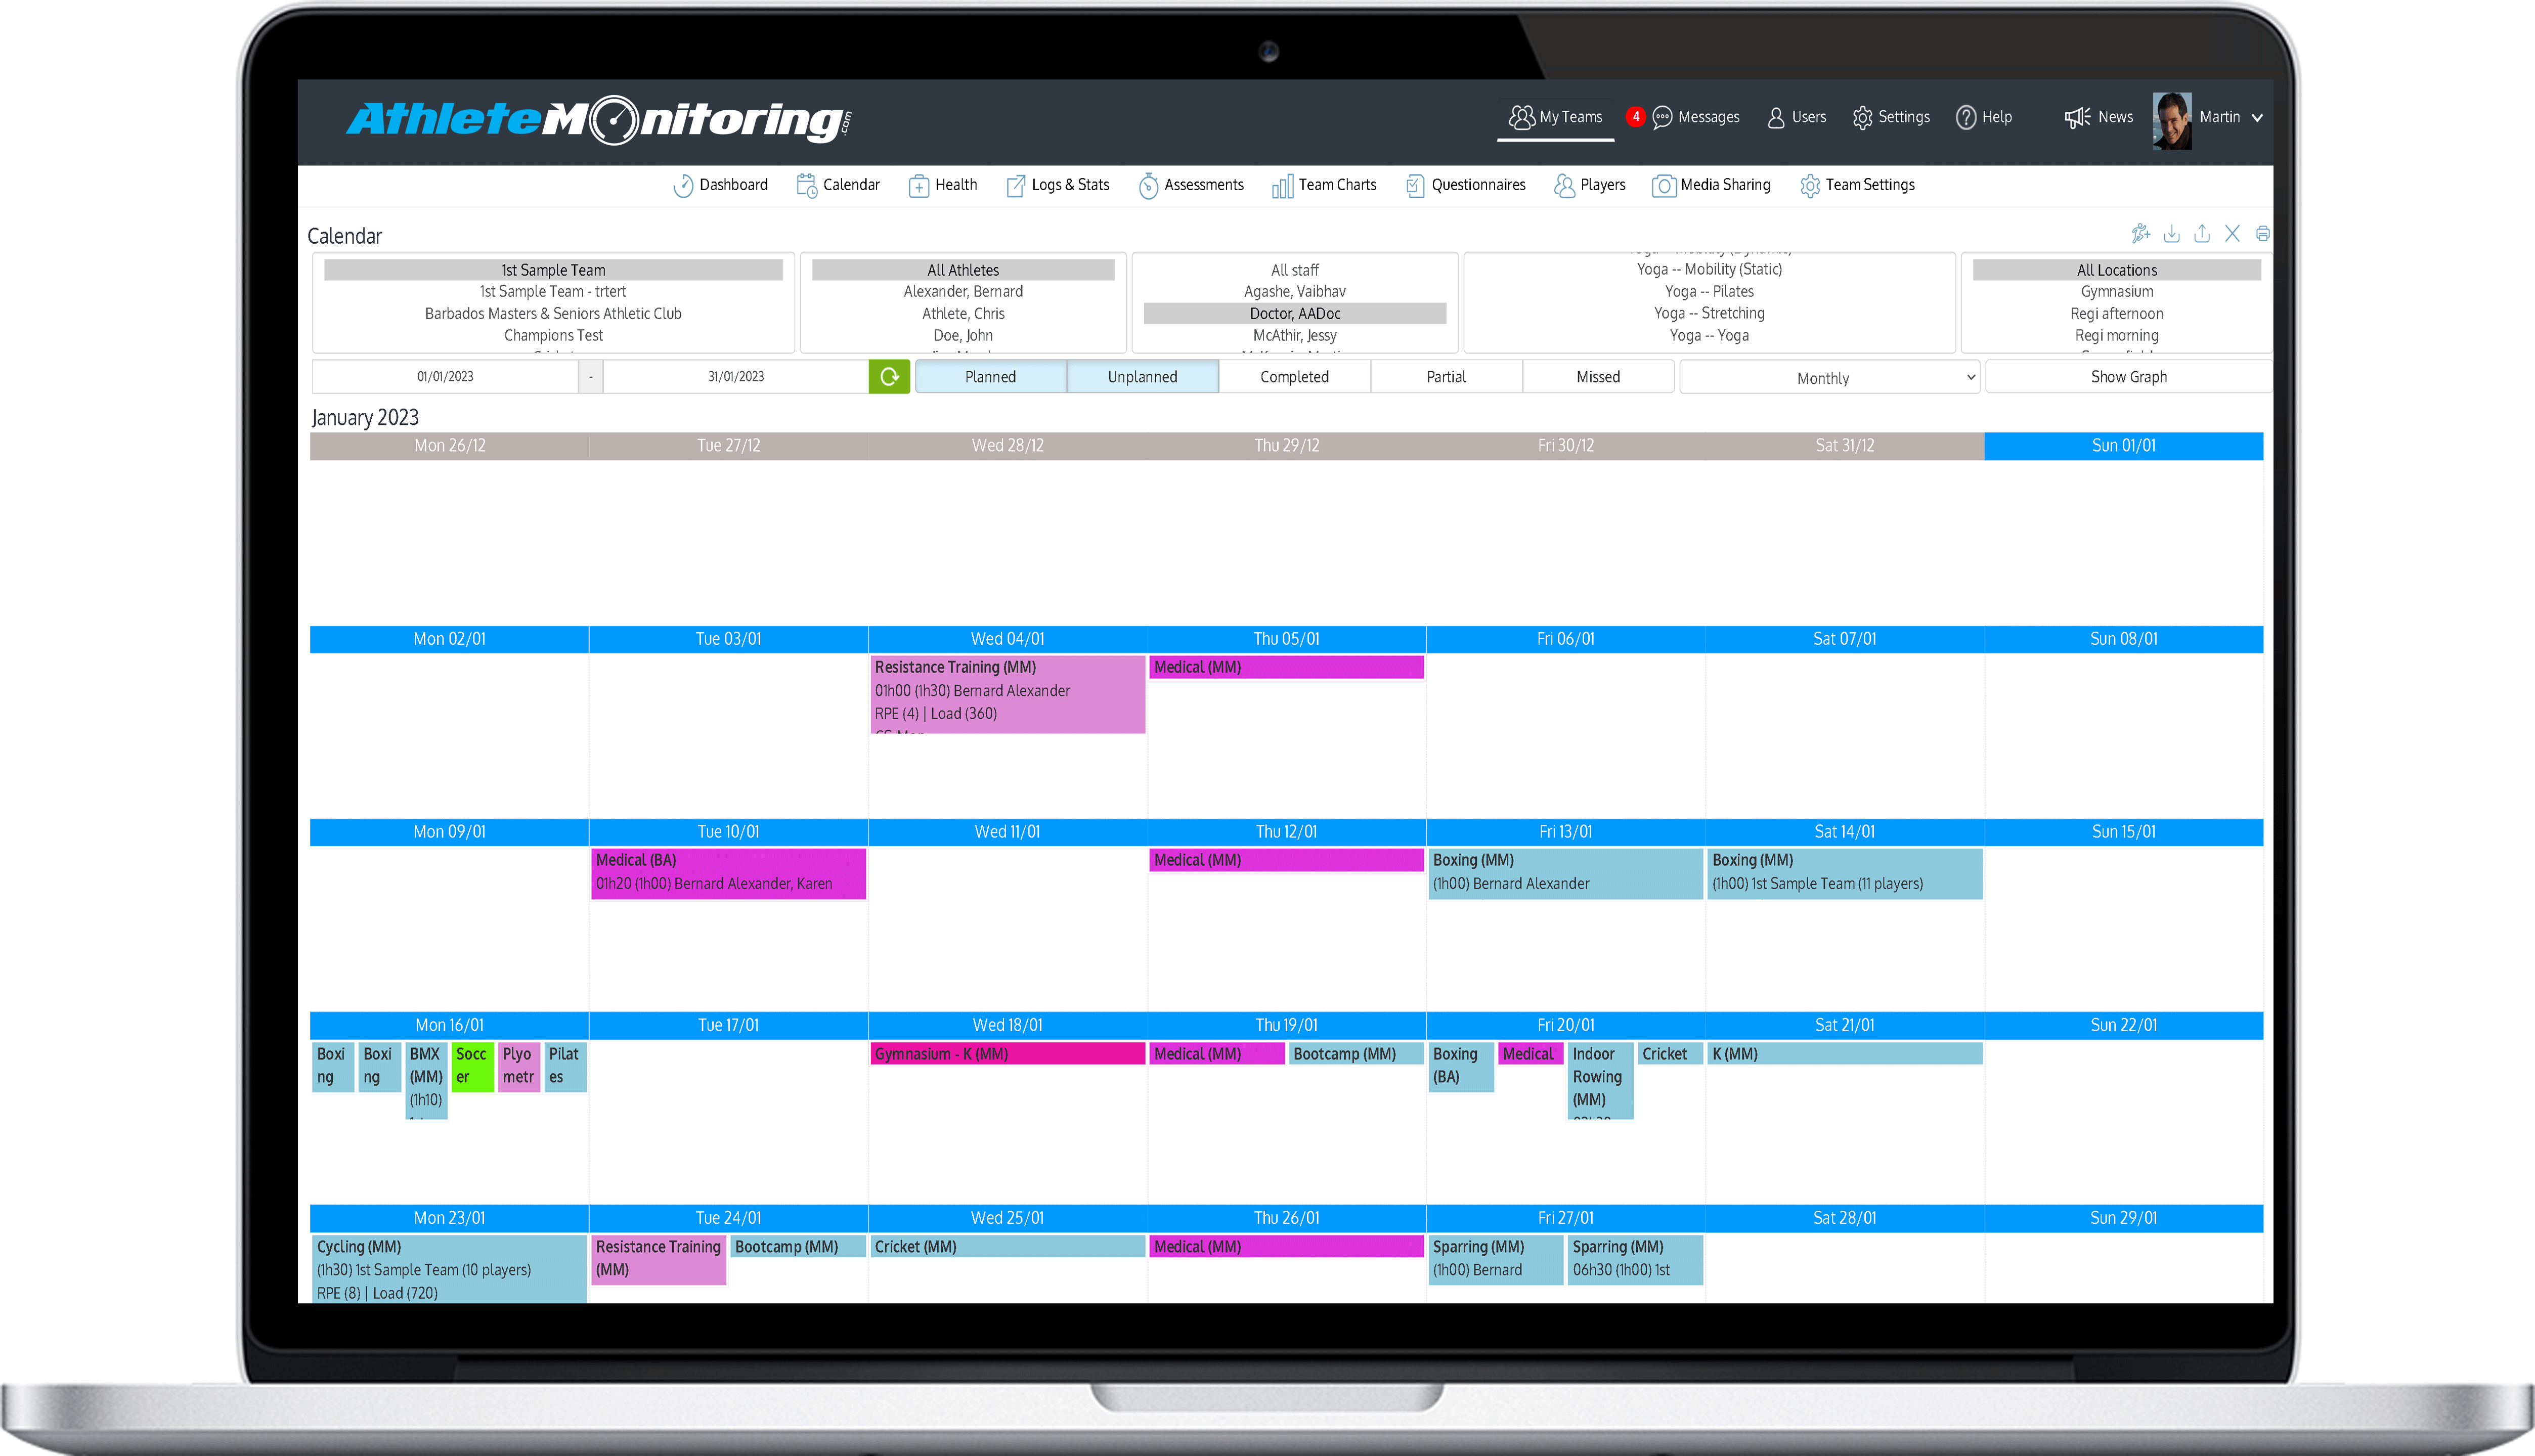Select Doctor, AADoc from the staff list
This screenshot has width=2535, height=1456.
(x=1294, y=313)
